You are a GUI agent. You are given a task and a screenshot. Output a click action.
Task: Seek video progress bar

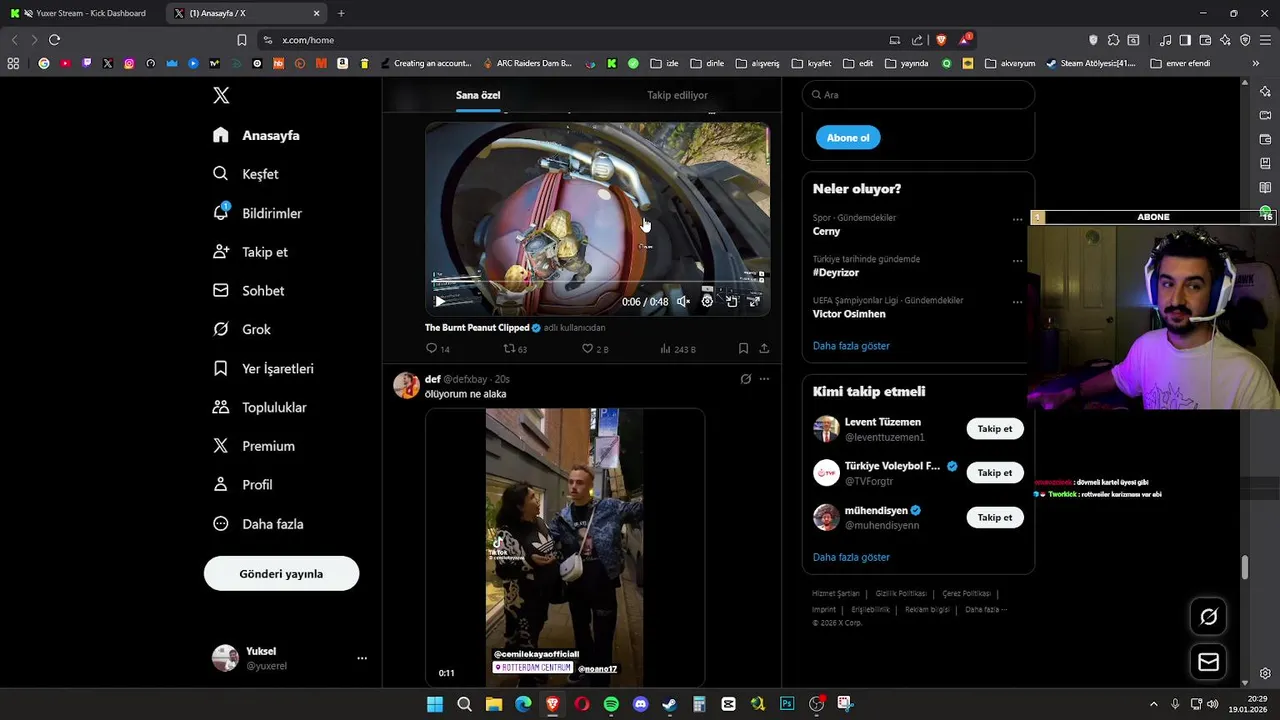point(598,282)
